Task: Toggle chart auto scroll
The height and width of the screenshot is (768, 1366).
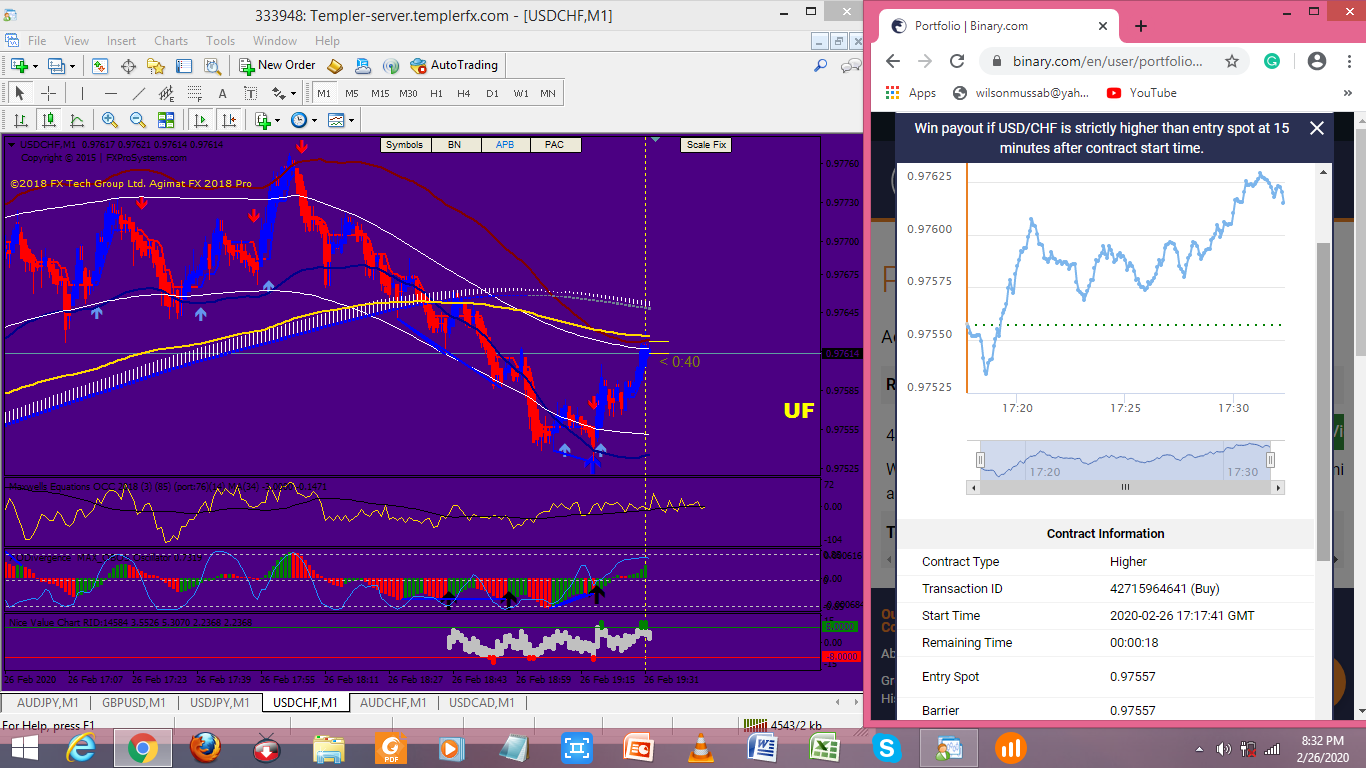Action: tap(201, 121)
